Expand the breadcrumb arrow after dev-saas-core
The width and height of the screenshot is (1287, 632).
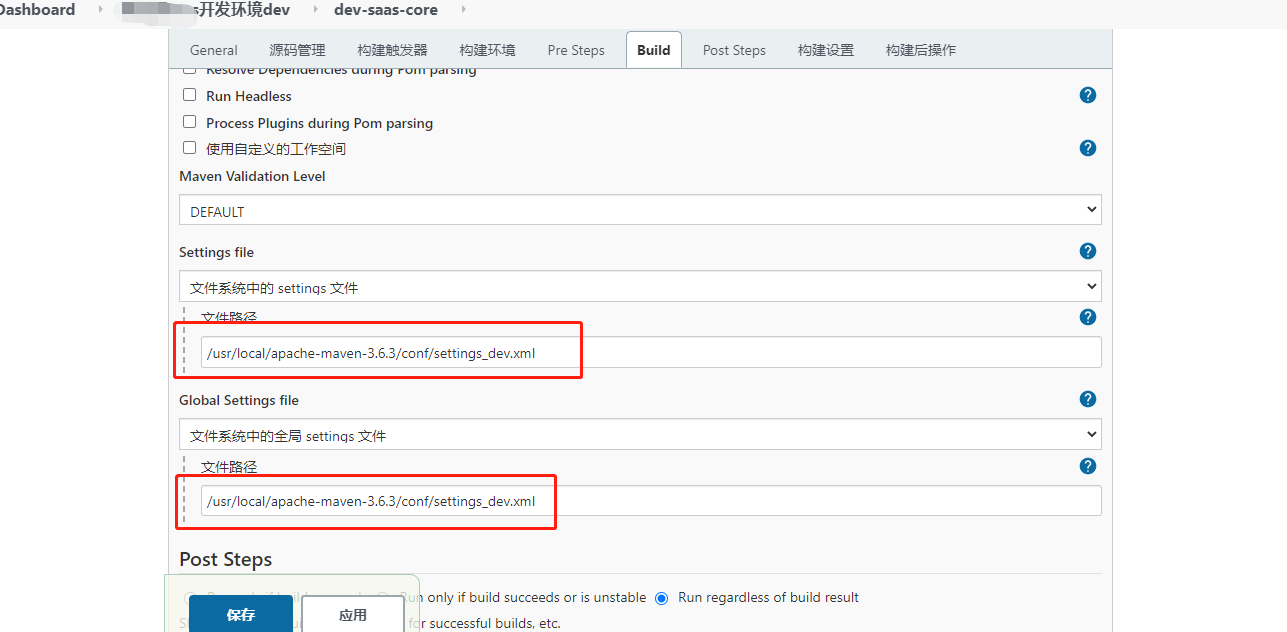coord(463,9)
